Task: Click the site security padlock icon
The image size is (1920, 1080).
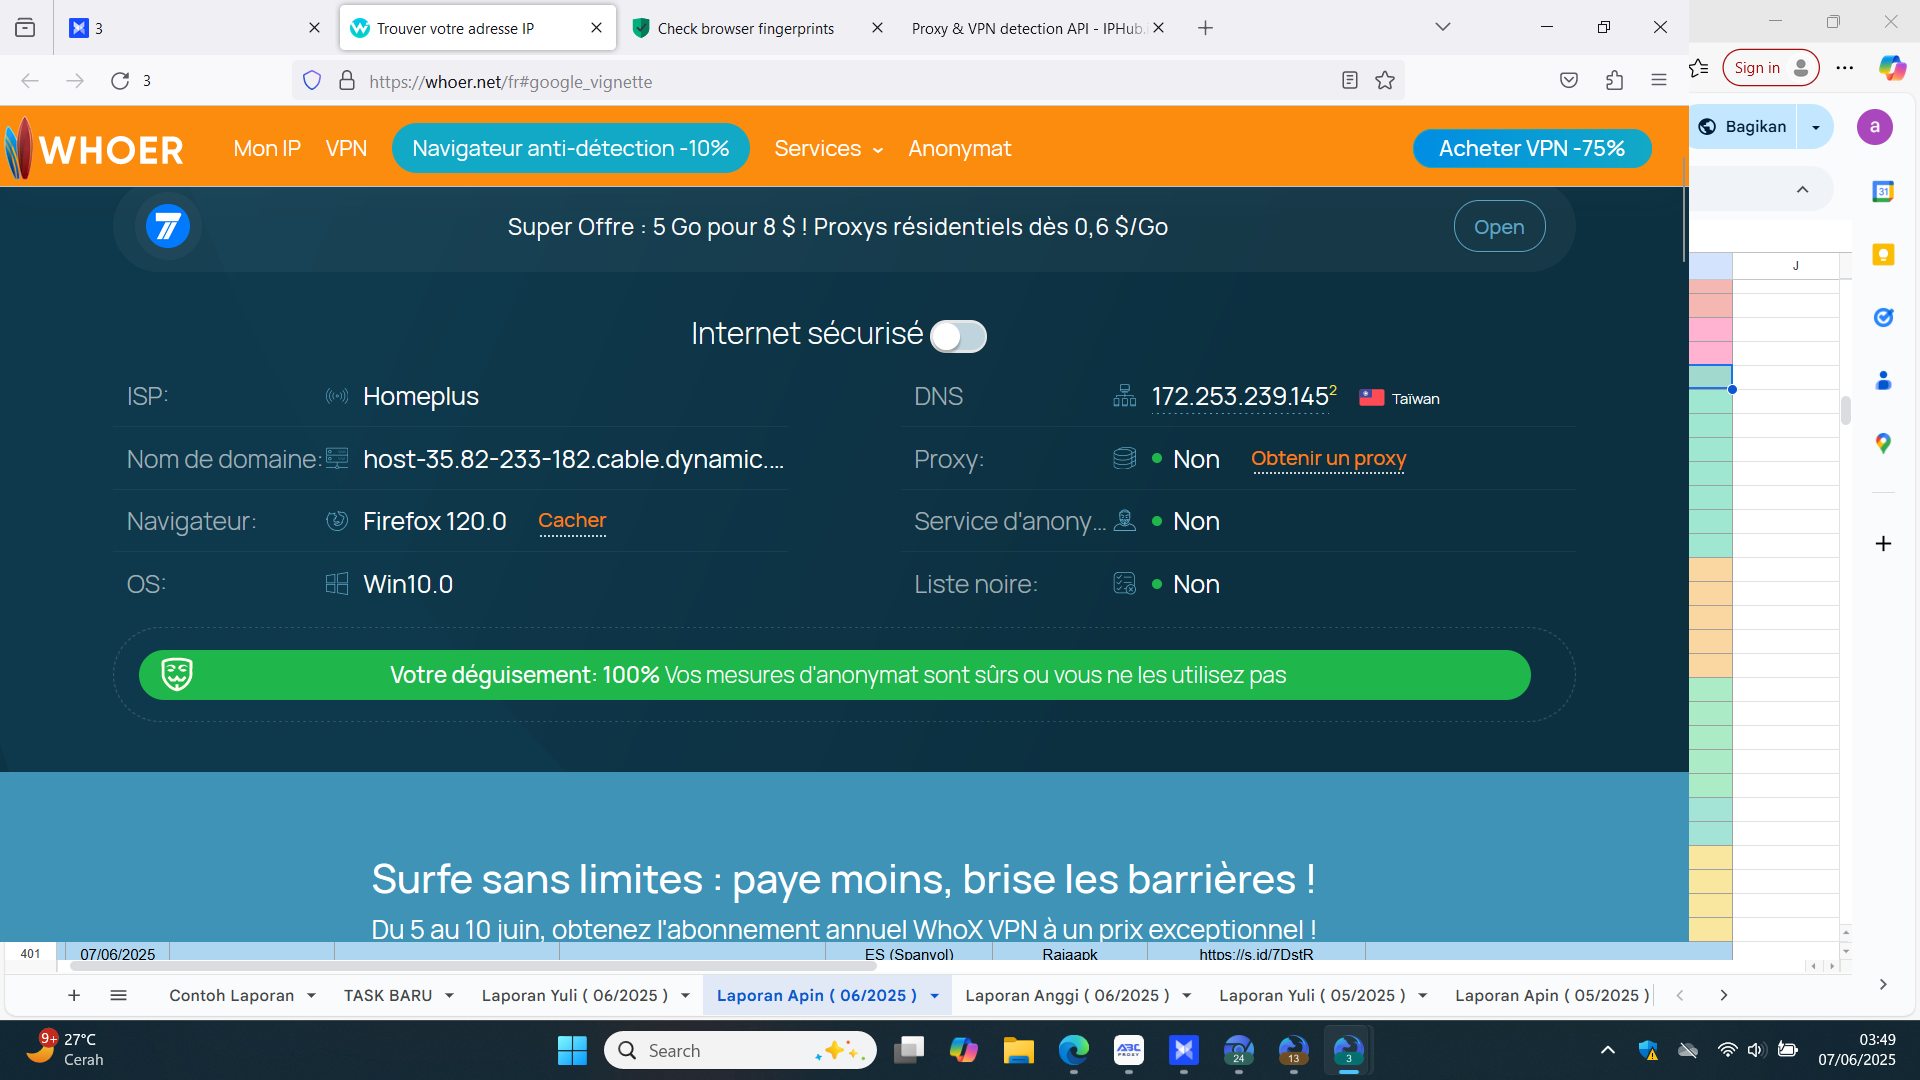Action: 347,81
